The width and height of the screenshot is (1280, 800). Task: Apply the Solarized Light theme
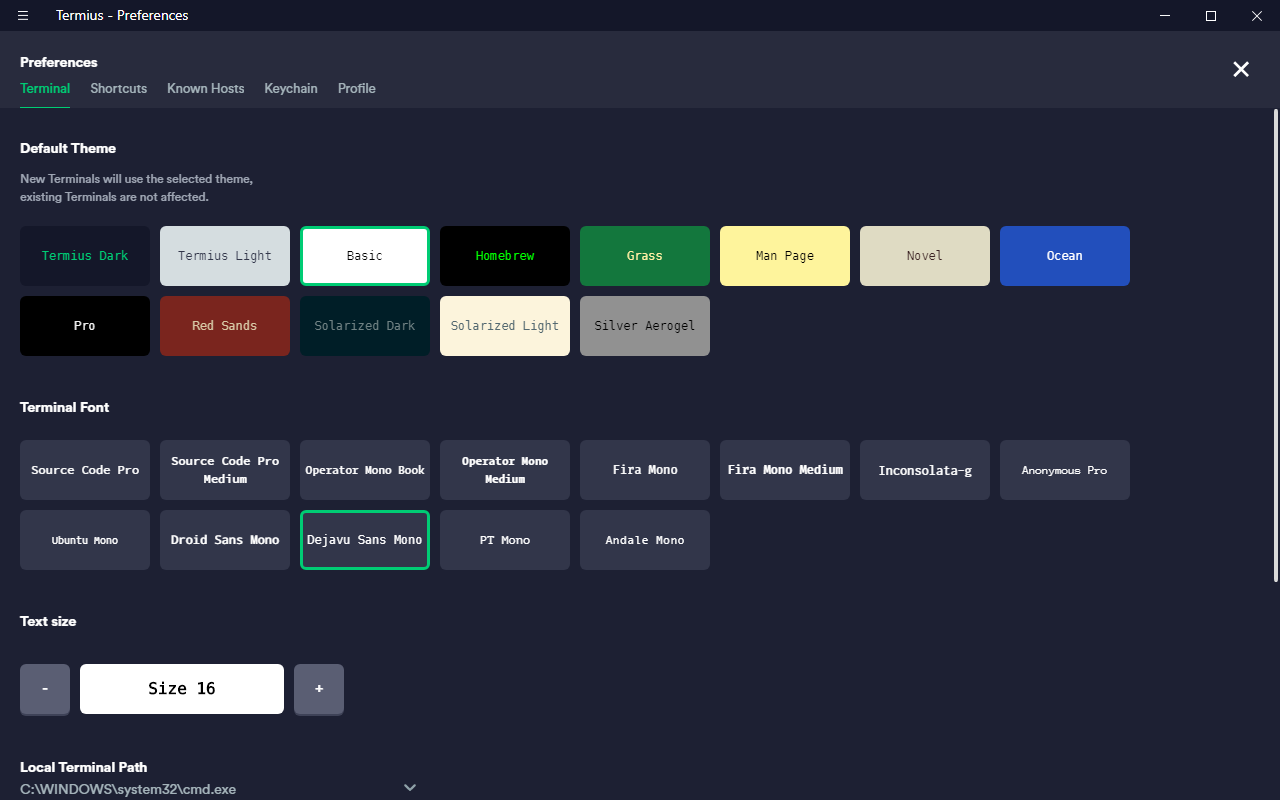click(505, 326)
